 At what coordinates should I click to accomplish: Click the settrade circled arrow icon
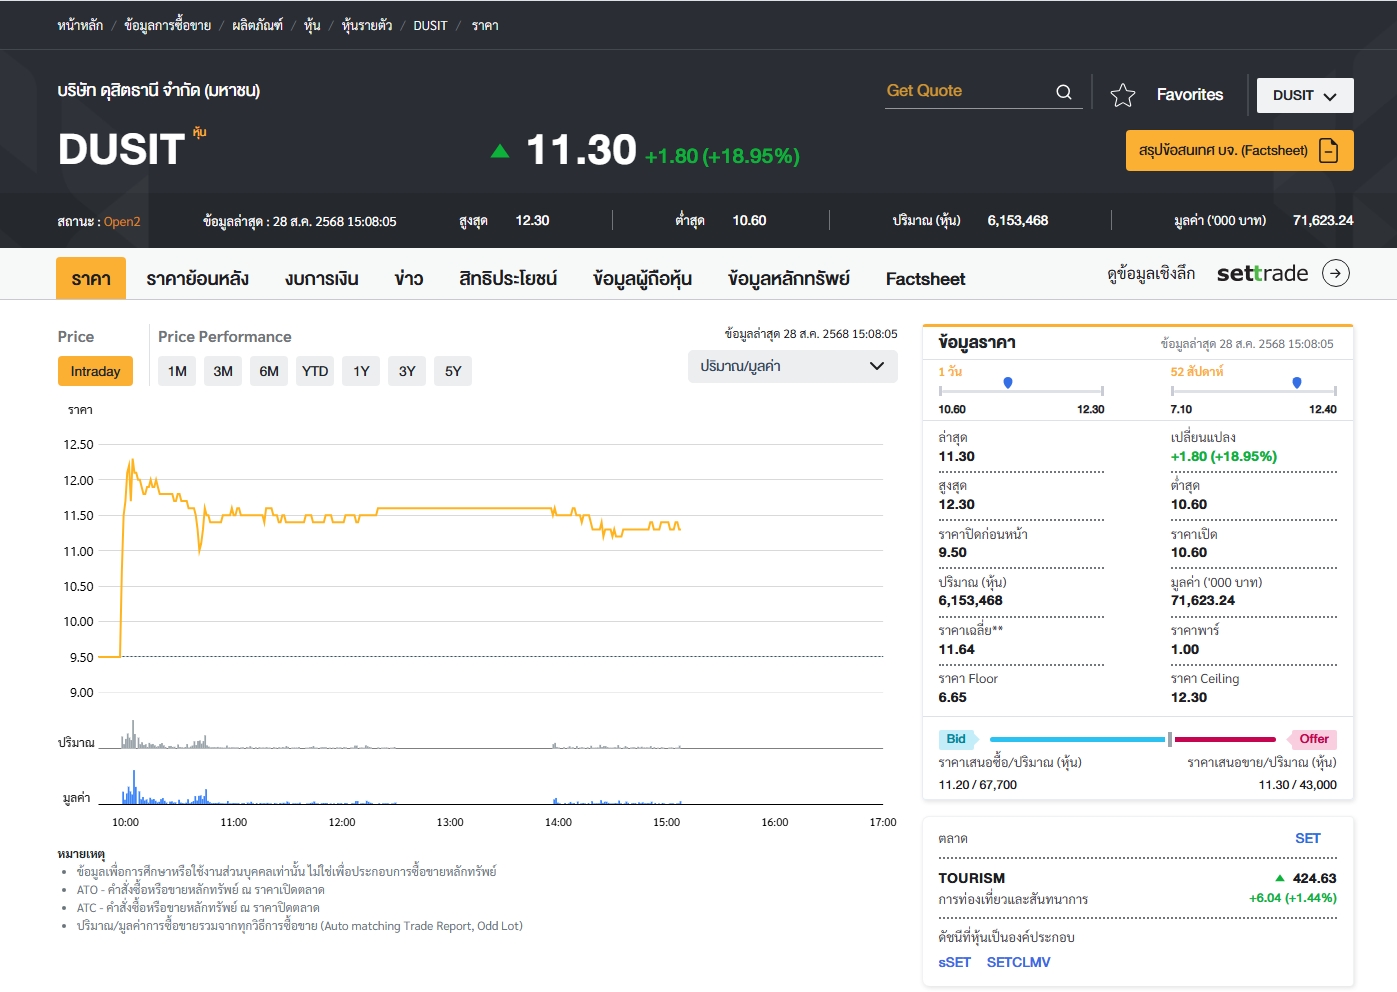tap(1336, 273)
